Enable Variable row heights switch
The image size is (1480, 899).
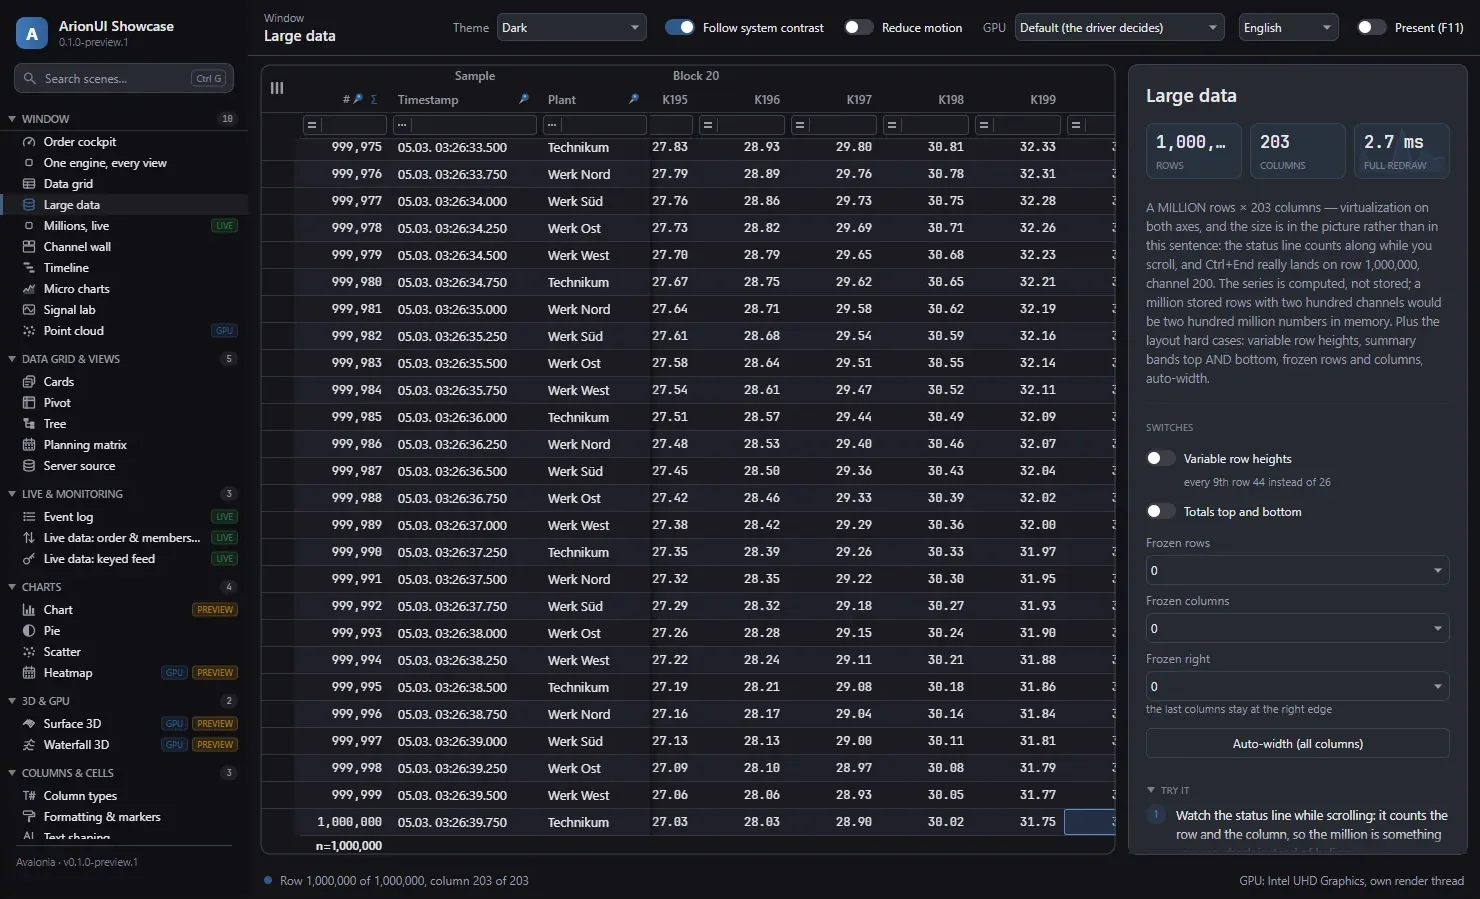(x=1160, y=459)
